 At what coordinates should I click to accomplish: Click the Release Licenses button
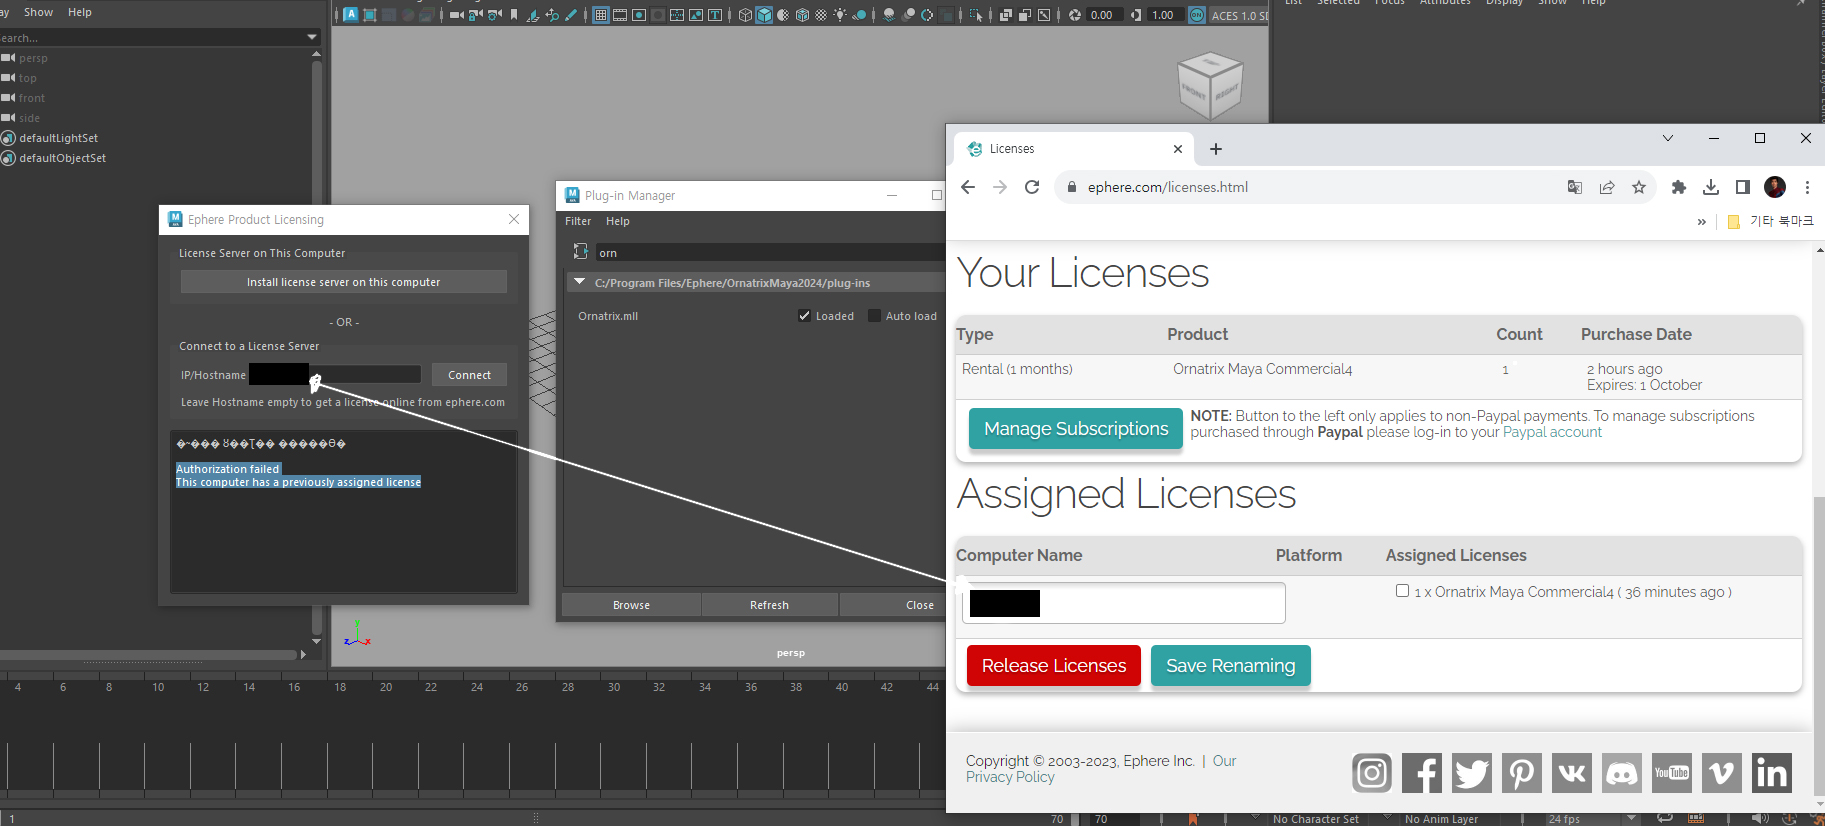point(1053,666)
